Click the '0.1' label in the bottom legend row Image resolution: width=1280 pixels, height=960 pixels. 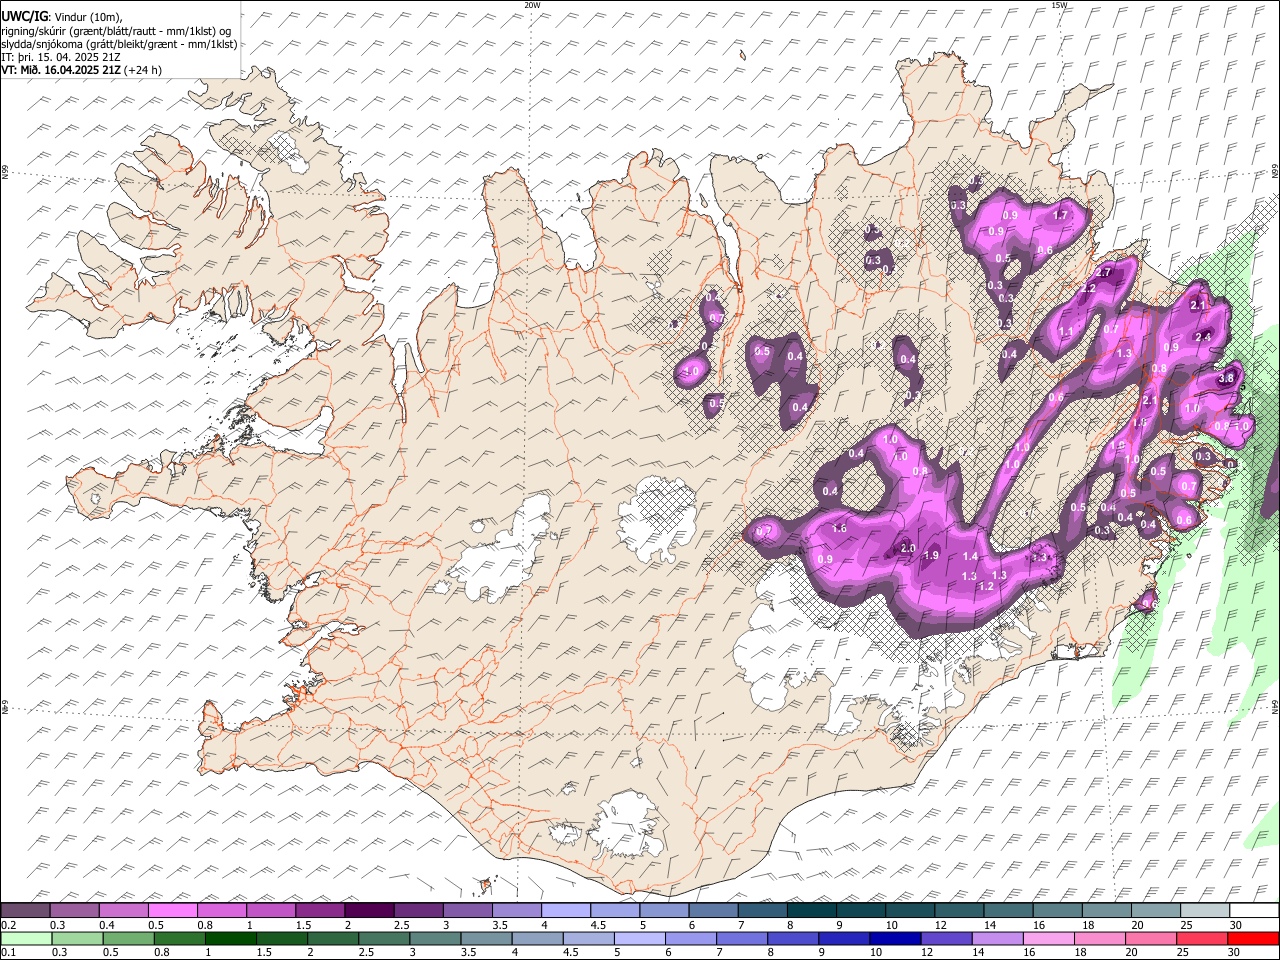(x=8, y=952)
